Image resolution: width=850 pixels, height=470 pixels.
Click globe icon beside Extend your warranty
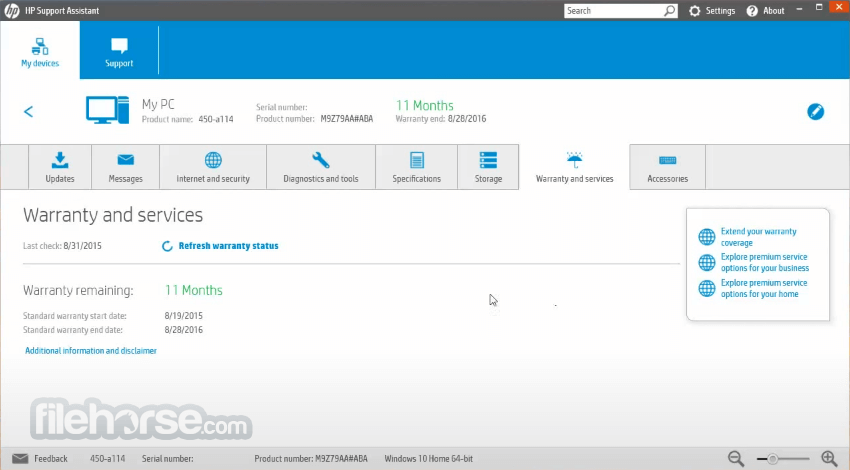pyautogui.click(x=706, y=237)
